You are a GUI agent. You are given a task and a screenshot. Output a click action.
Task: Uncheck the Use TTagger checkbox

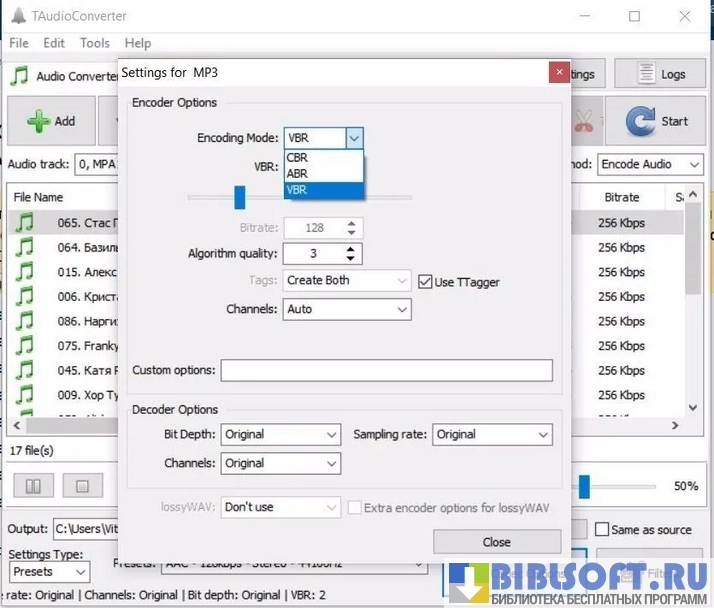[x=425, y=282]
